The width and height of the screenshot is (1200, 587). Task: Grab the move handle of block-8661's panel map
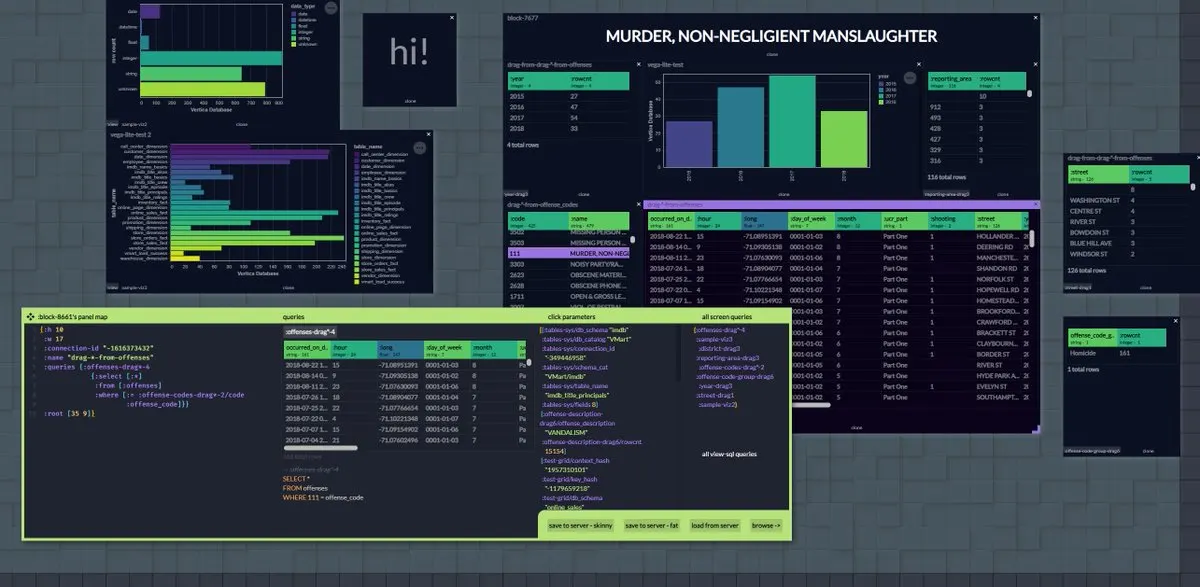coord(30,316)
